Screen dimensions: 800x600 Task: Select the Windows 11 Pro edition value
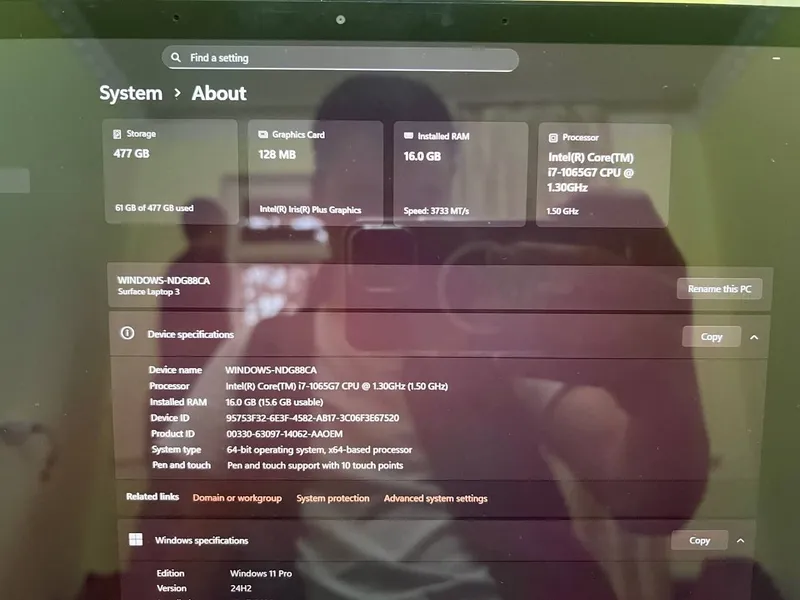tap(261, 573)
